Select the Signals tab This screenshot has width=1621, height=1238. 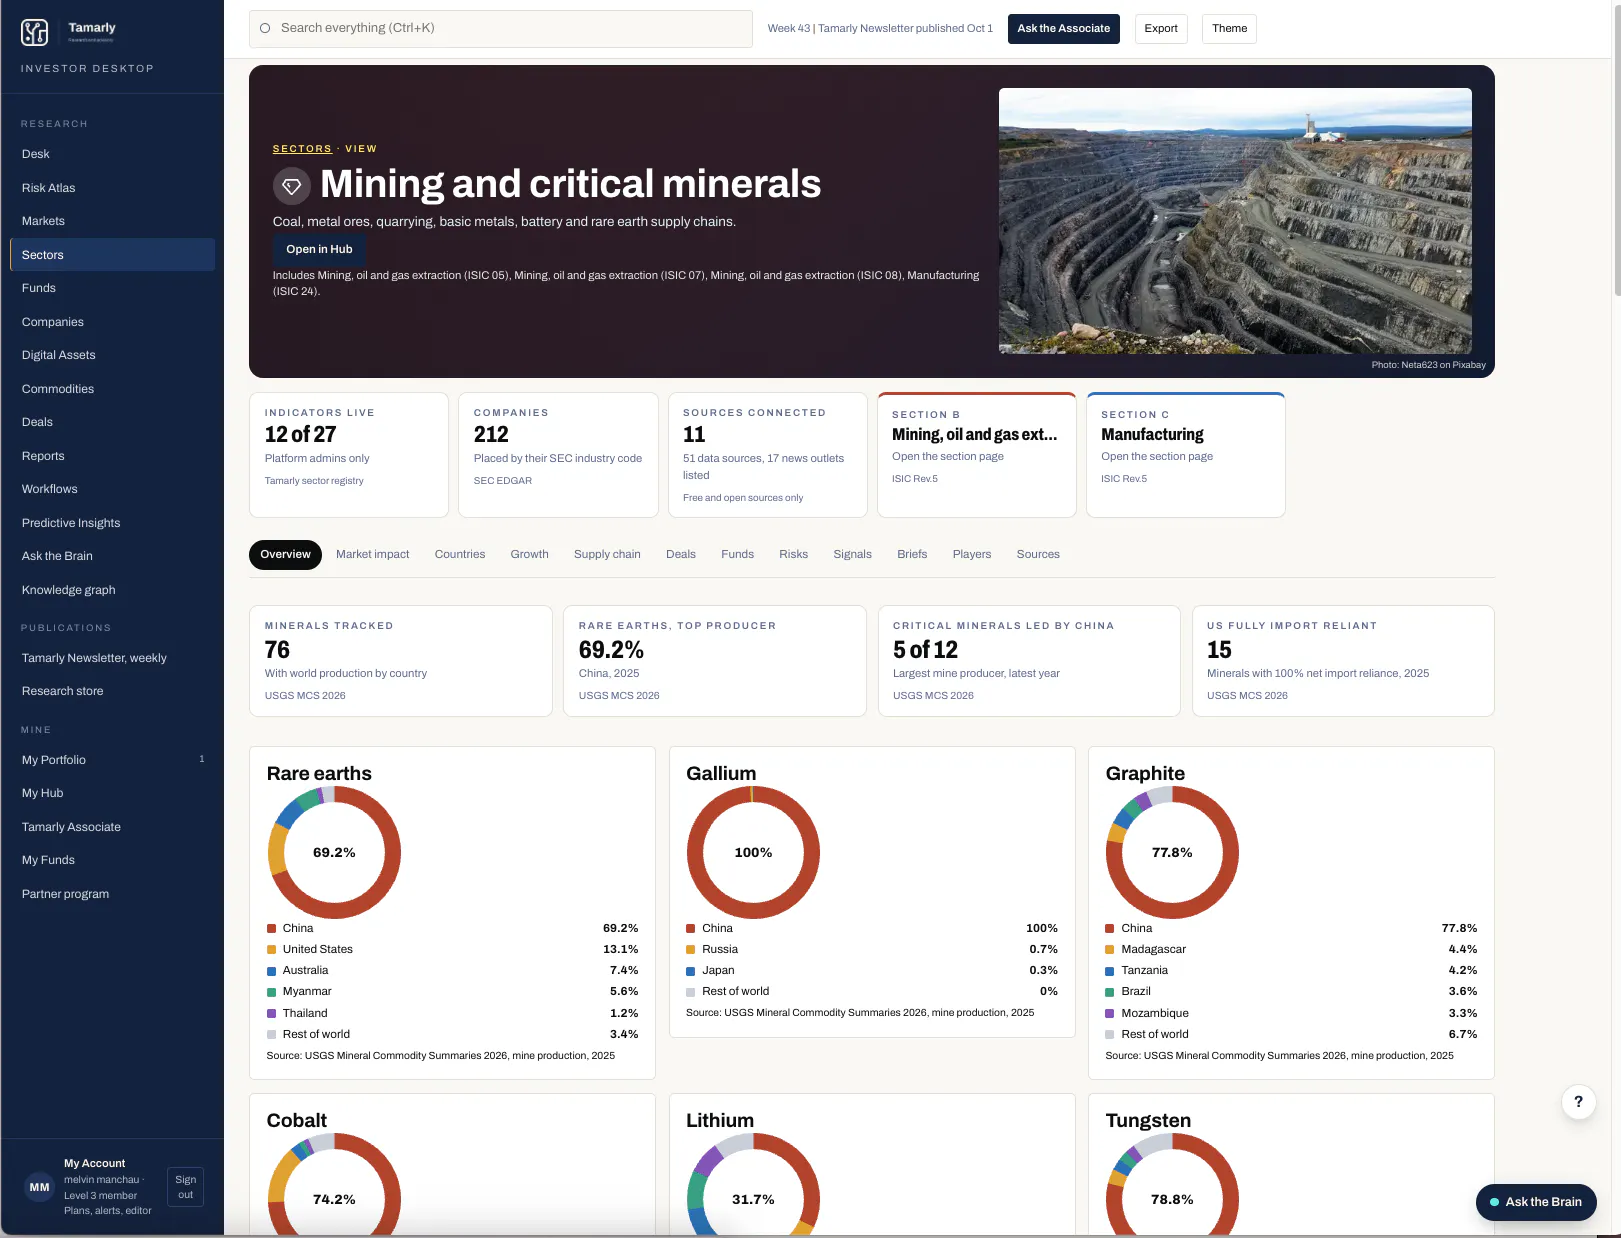coord(852,554)
